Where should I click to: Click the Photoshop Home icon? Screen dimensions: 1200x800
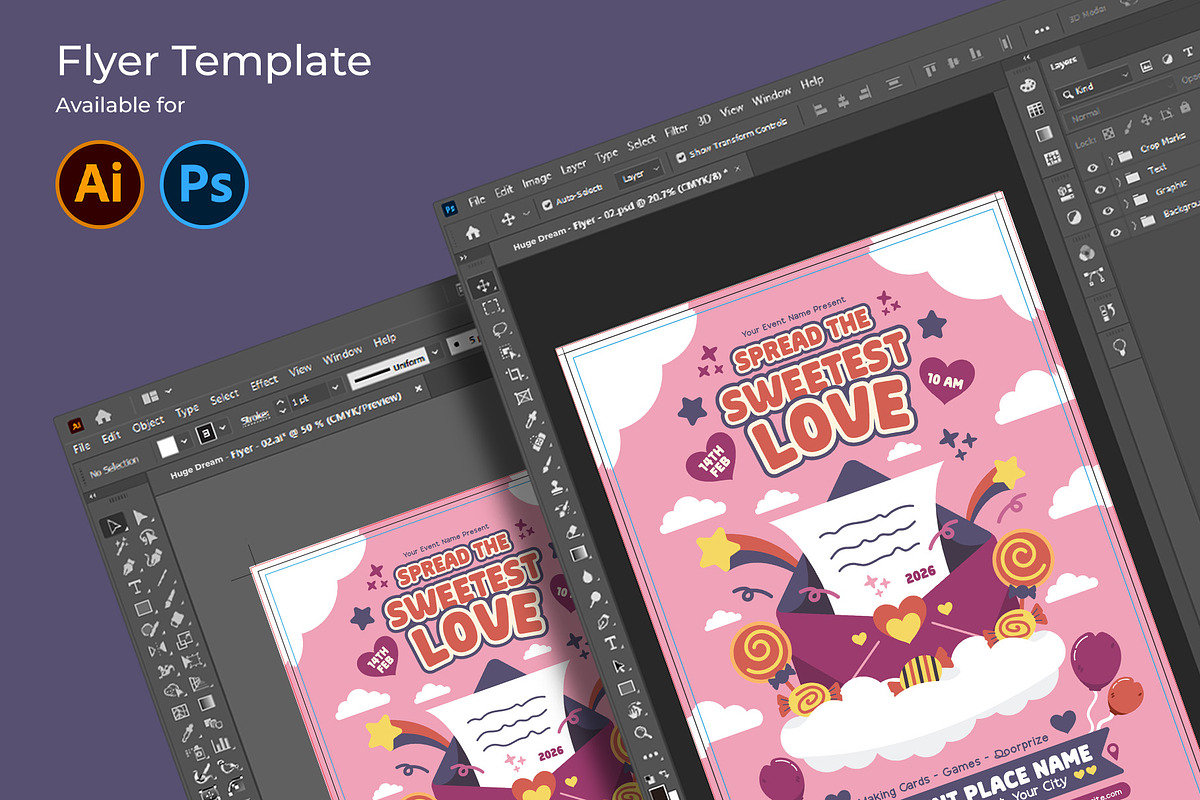tap(472, 231)
